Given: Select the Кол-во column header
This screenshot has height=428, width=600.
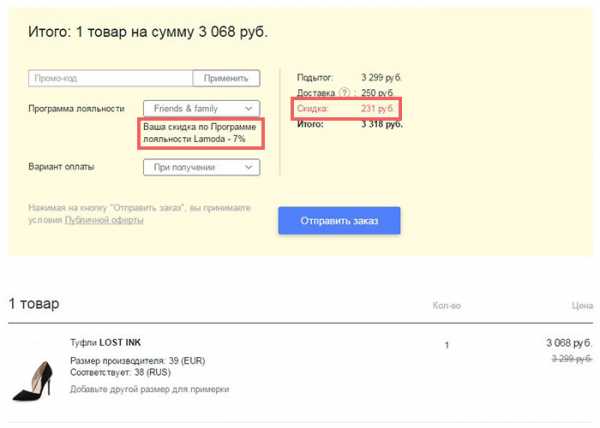Looking at the screenshot, I should click(x=446, y=305).
